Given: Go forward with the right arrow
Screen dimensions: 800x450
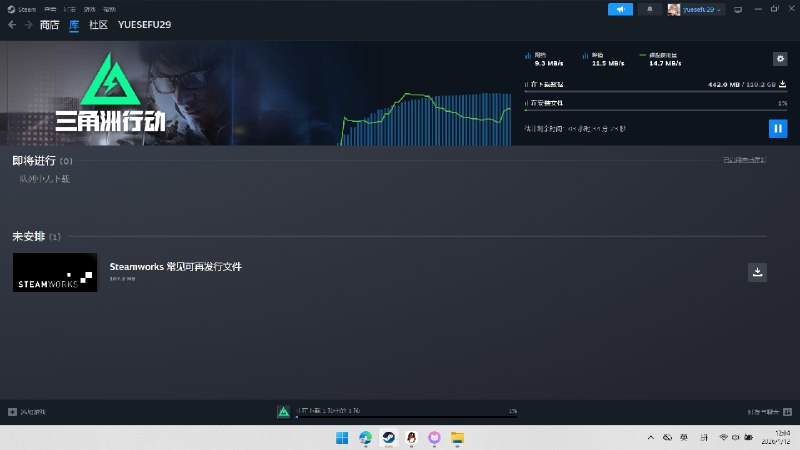Looking at the screenshot, I should (27, 25).
